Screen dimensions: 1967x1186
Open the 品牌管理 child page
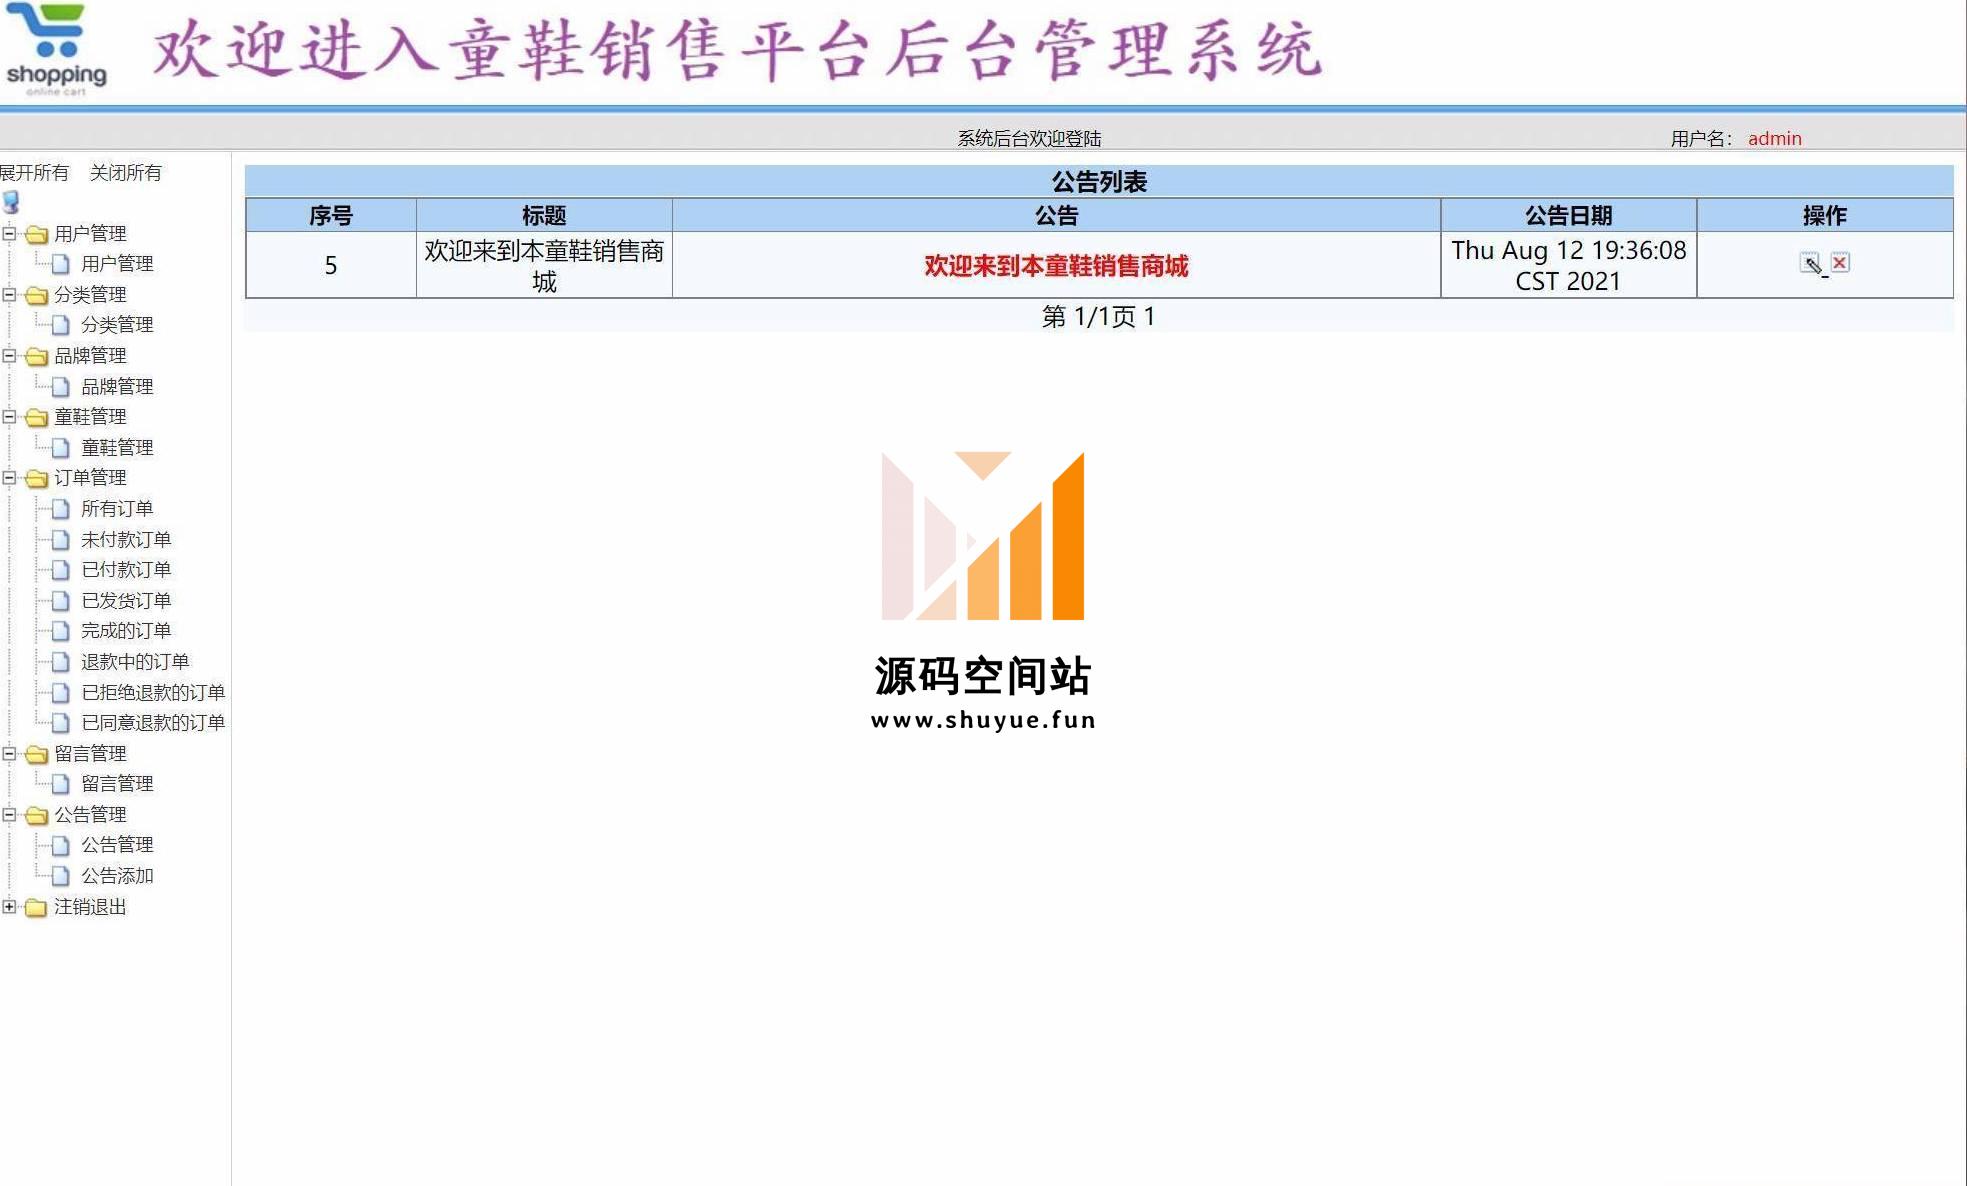pyautogui.click(x=117, y=387)
